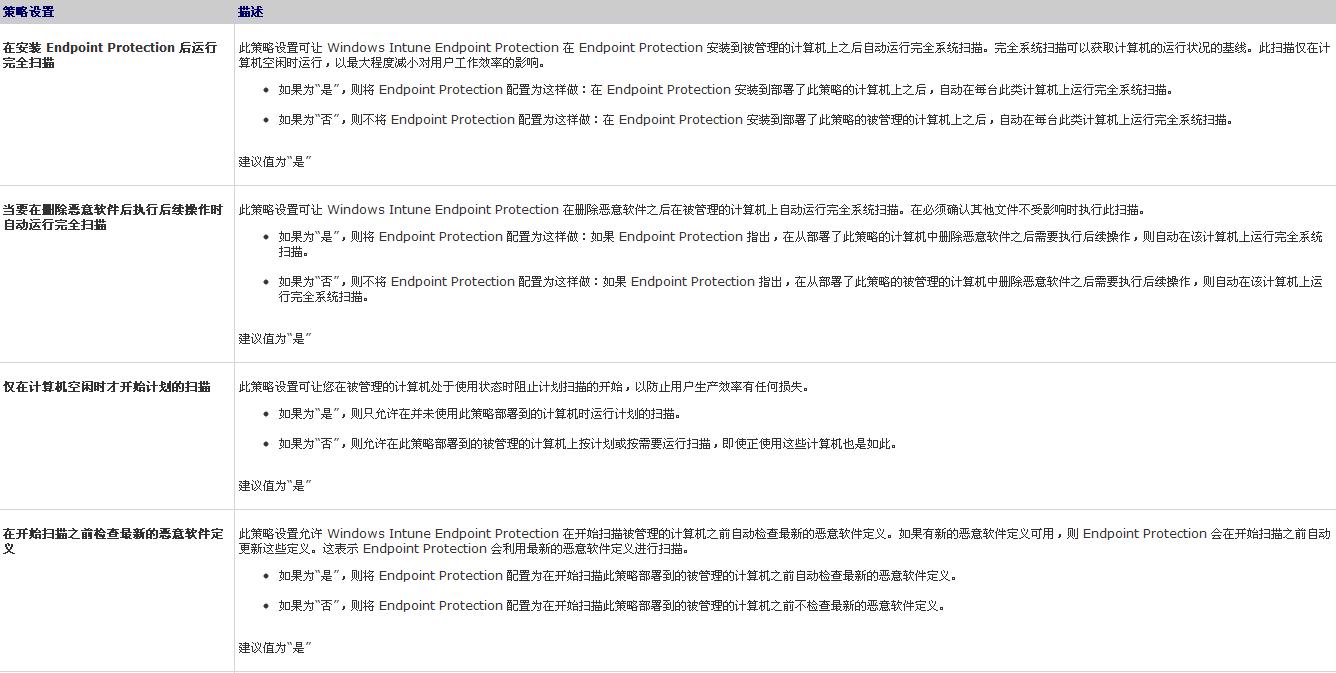Click the 如果为"是" bullet about 之前自动检查最新的恶意软件定义
This screenshot has height=673, width=1336.
(618, 576)
